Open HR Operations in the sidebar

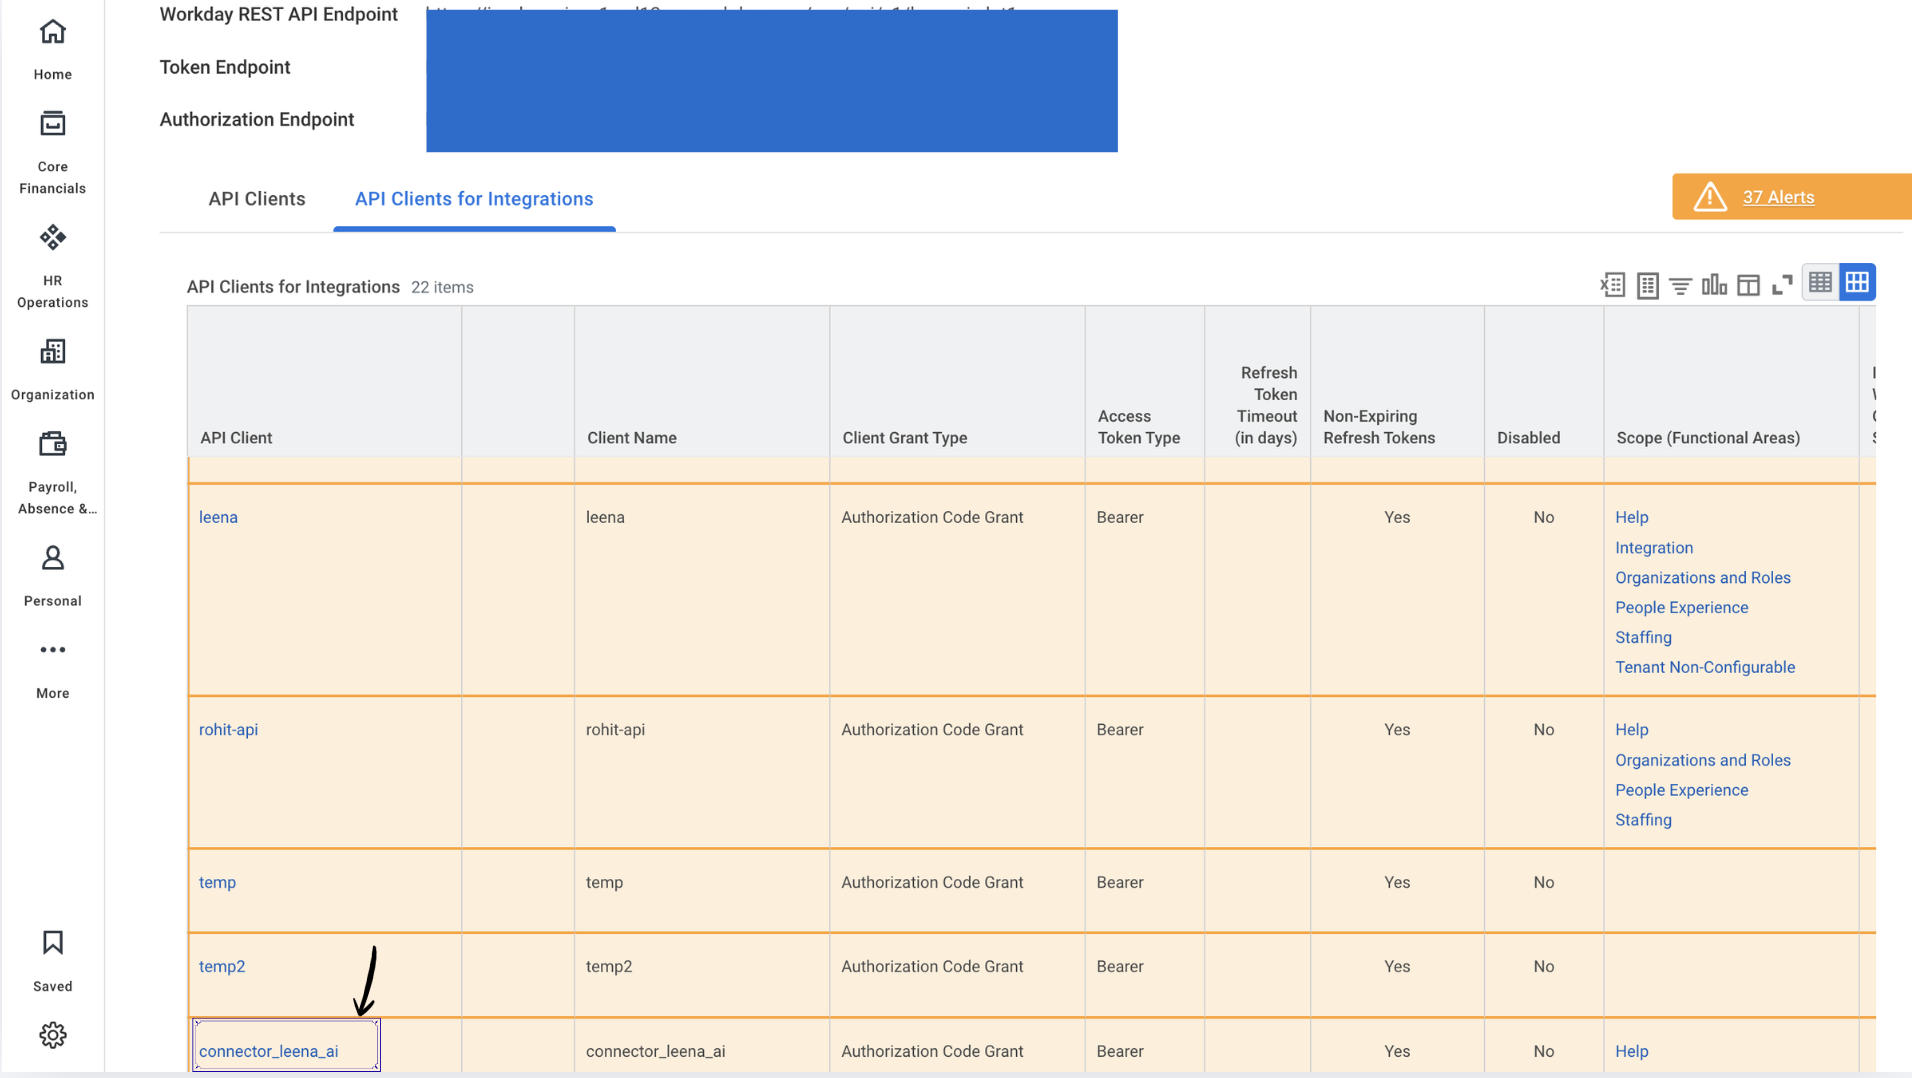(x=52, y=267)
